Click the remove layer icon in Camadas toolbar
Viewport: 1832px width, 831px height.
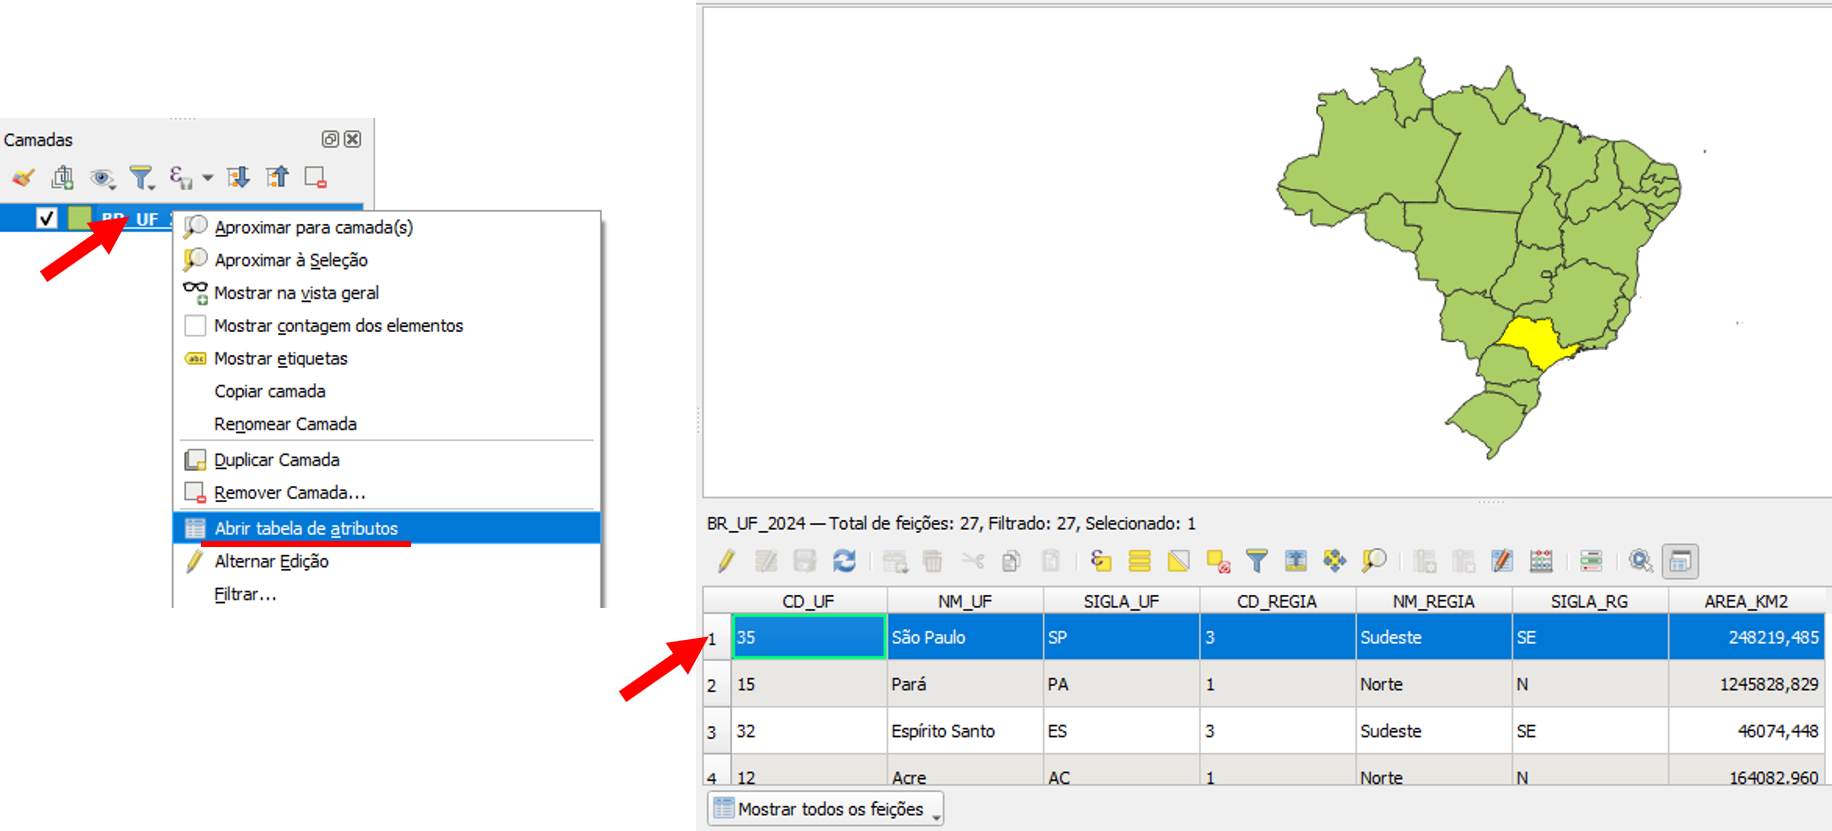point(315,178)
